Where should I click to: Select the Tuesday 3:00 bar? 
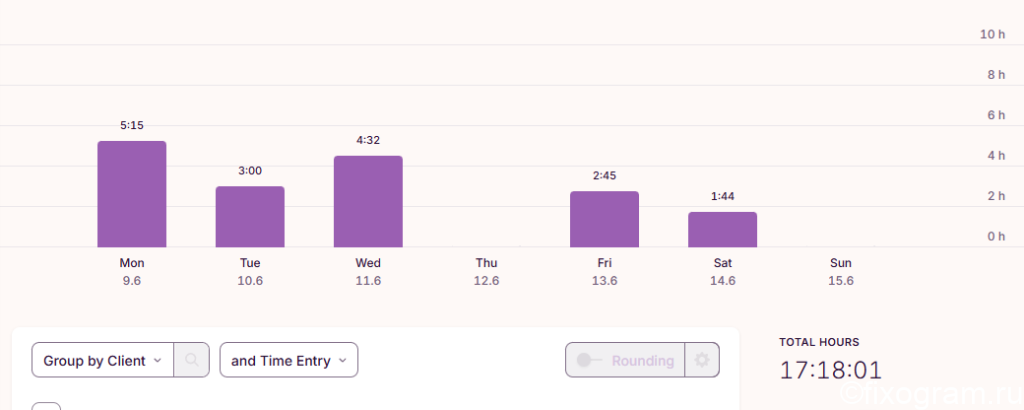250,217
